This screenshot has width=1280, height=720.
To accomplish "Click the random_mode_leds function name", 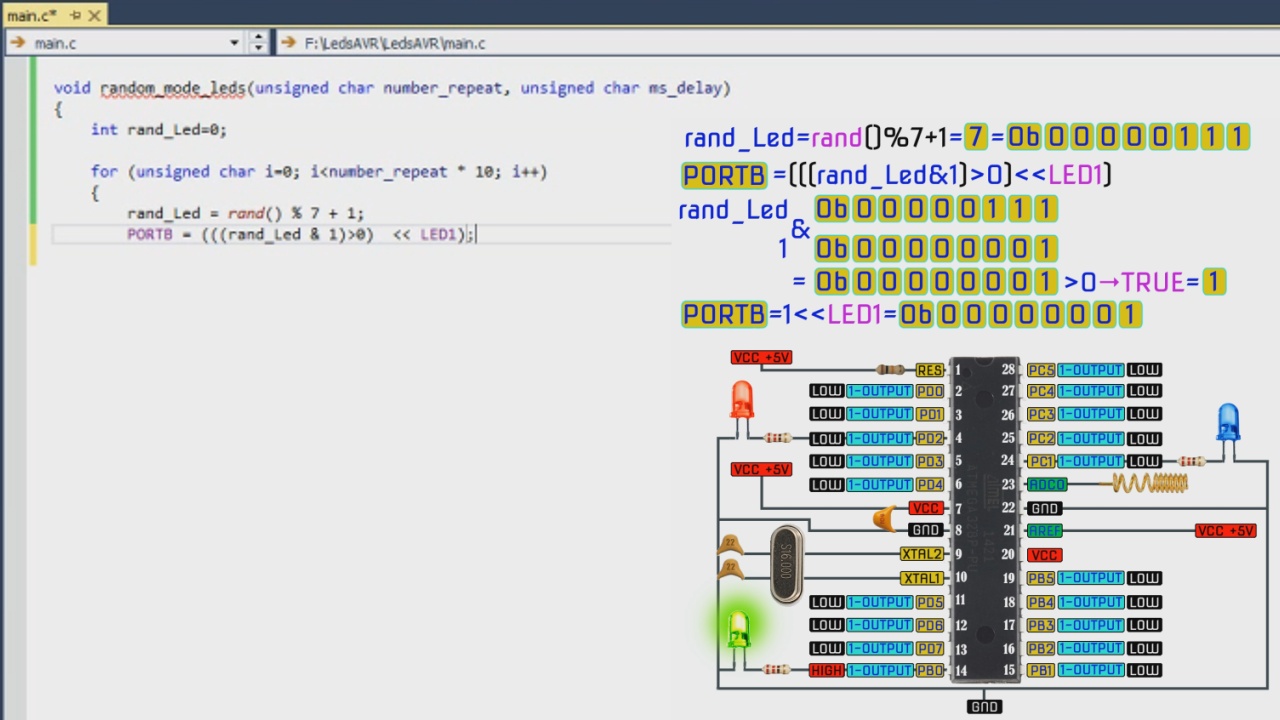I will click(172, 88).
